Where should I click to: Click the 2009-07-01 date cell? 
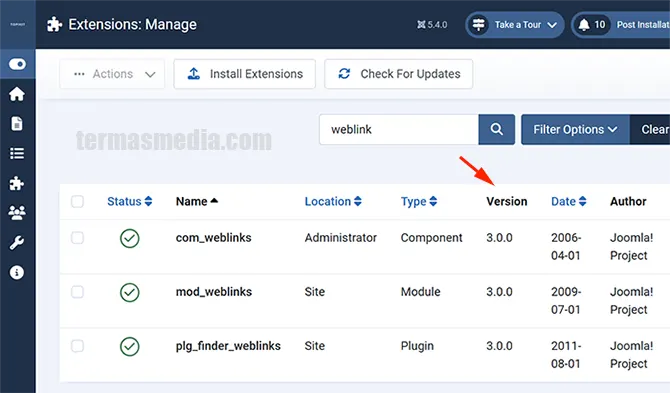point(566,301)
